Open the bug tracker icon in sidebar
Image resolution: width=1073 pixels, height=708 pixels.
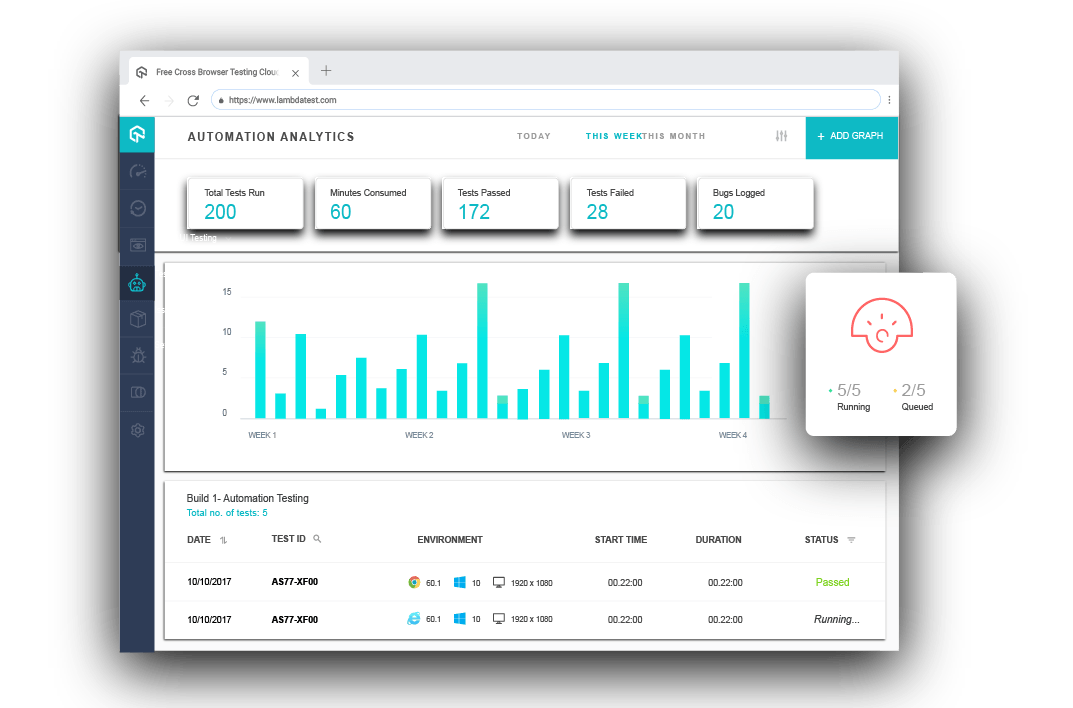click(137, 355)
